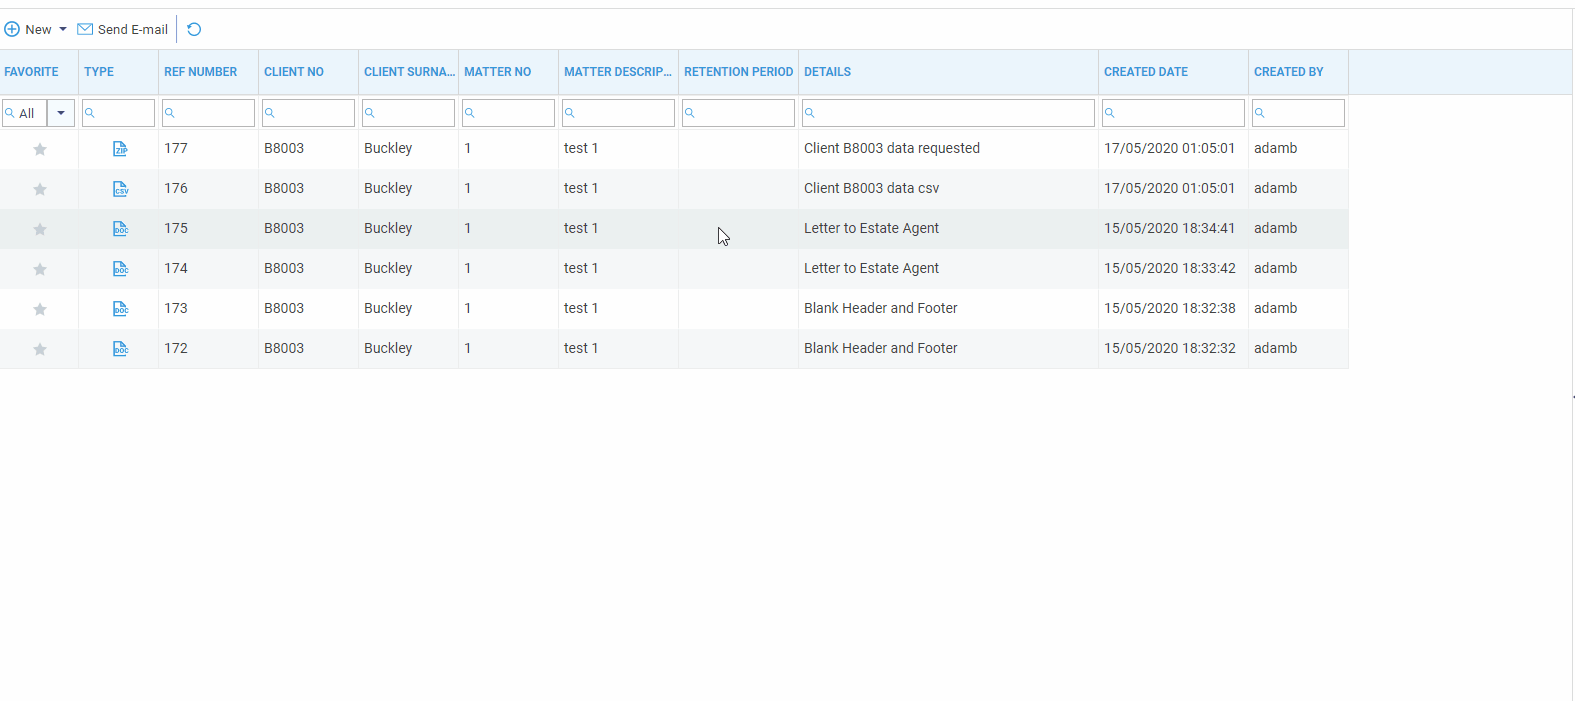Click created date 15/05/2020 18:34:41
1575x701 pixels.
point(1170,228)
